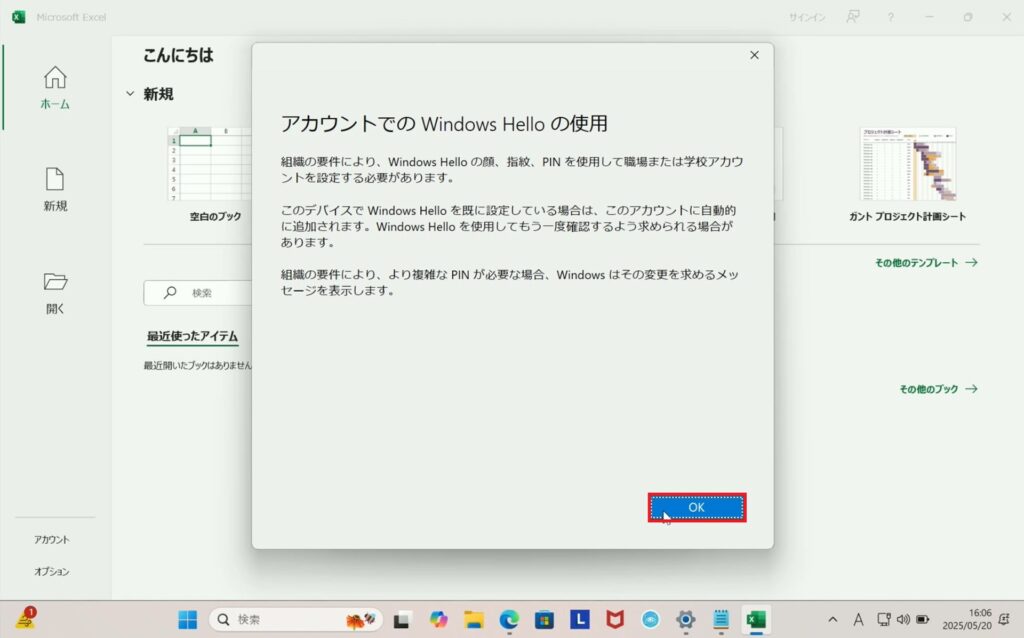Launch Microsoft Edge from the taskbar
Screen dimensions: 1024x638
tap(509, 620)
